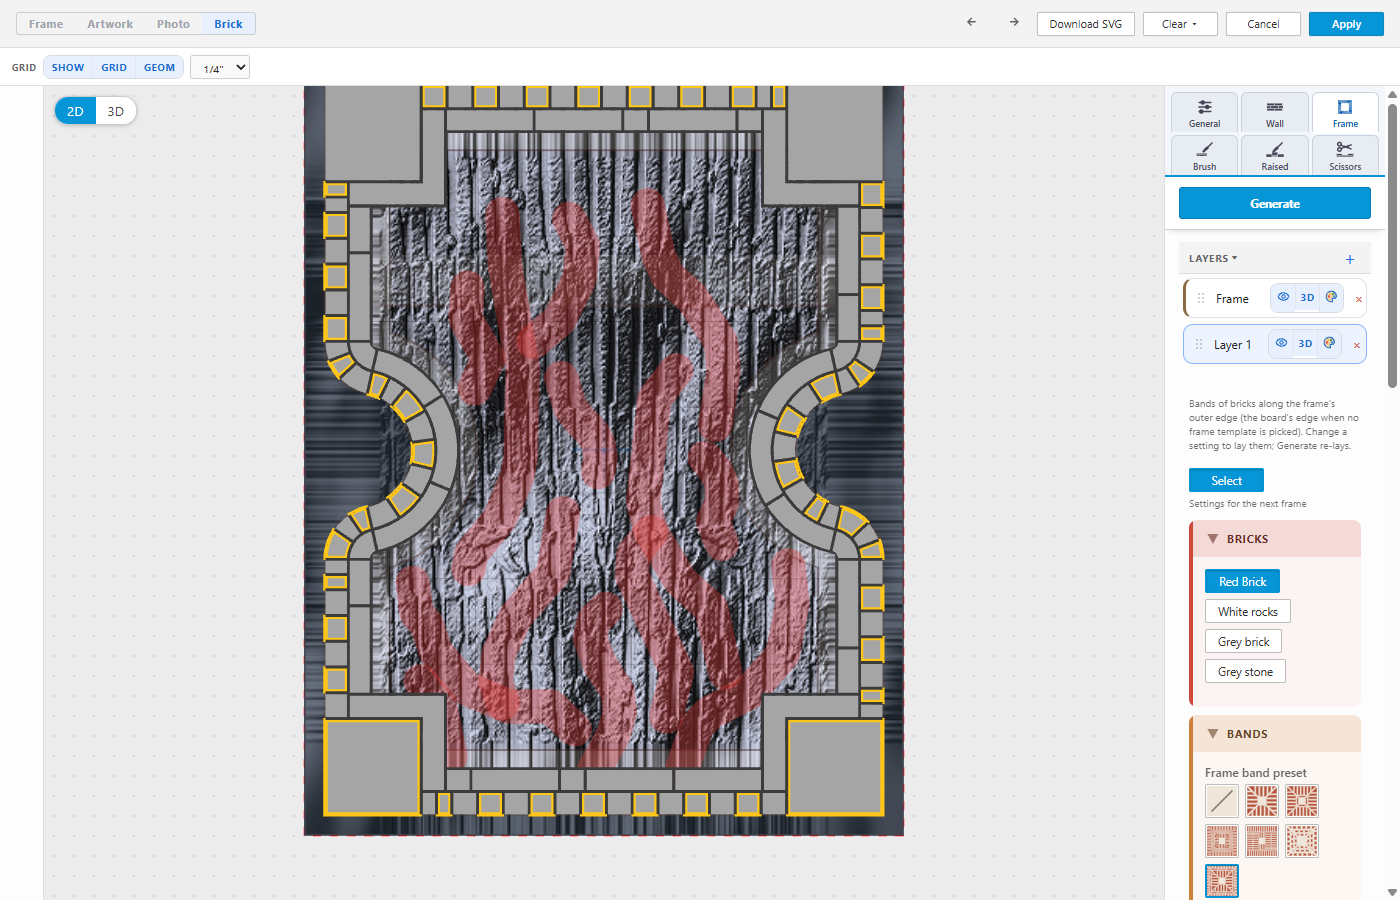The image size is (1400, 900).
Task: Open the General settings panel
Action: coord(1205,112)
